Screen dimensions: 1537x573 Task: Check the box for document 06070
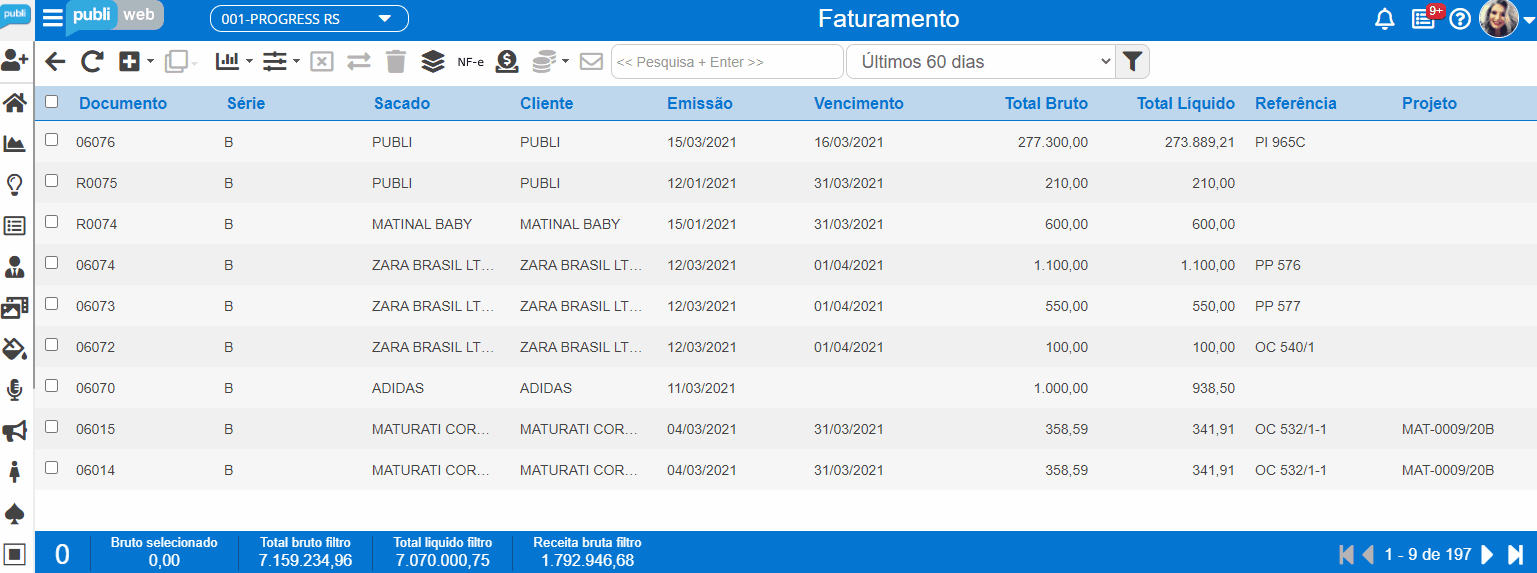click(52, 386)
